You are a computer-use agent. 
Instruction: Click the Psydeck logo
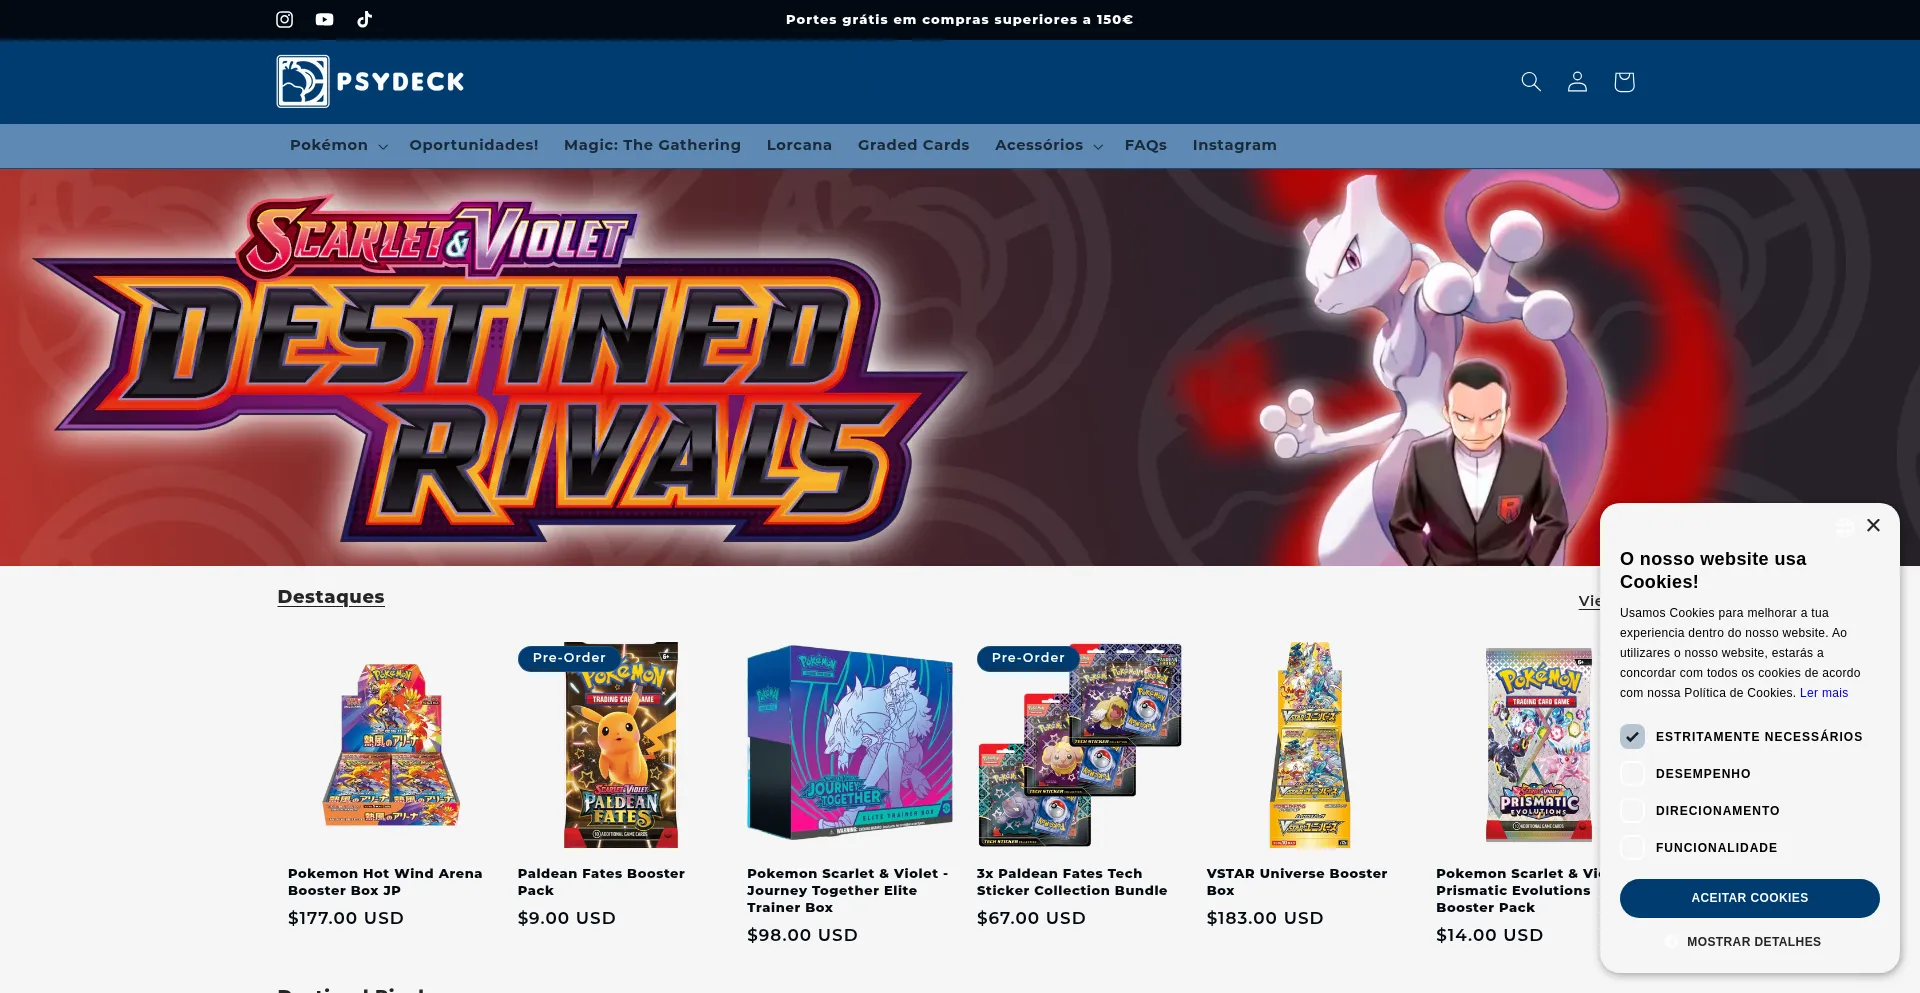371,81
